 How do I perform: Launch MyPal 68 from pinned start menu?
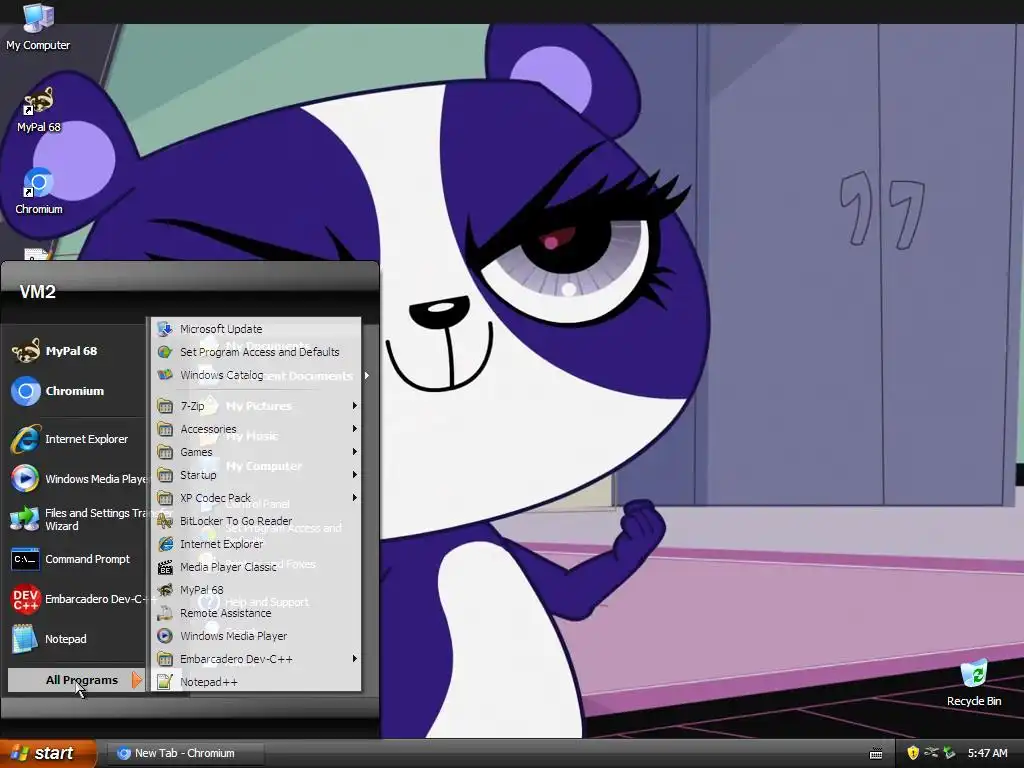pyautogui.click(x=77, y=351)
